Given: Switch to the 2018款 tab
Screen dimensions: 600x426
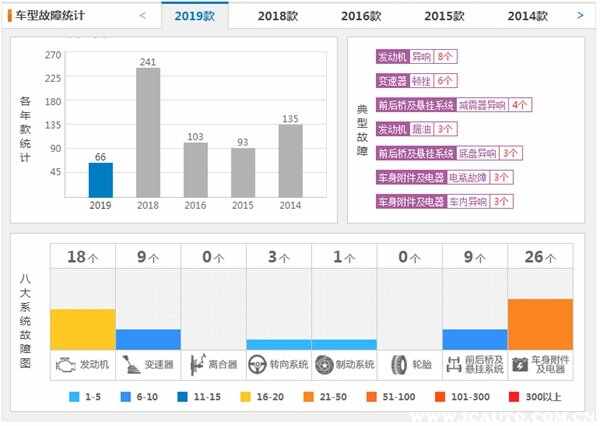Looking at the screenshot, I should click(278, 16).
